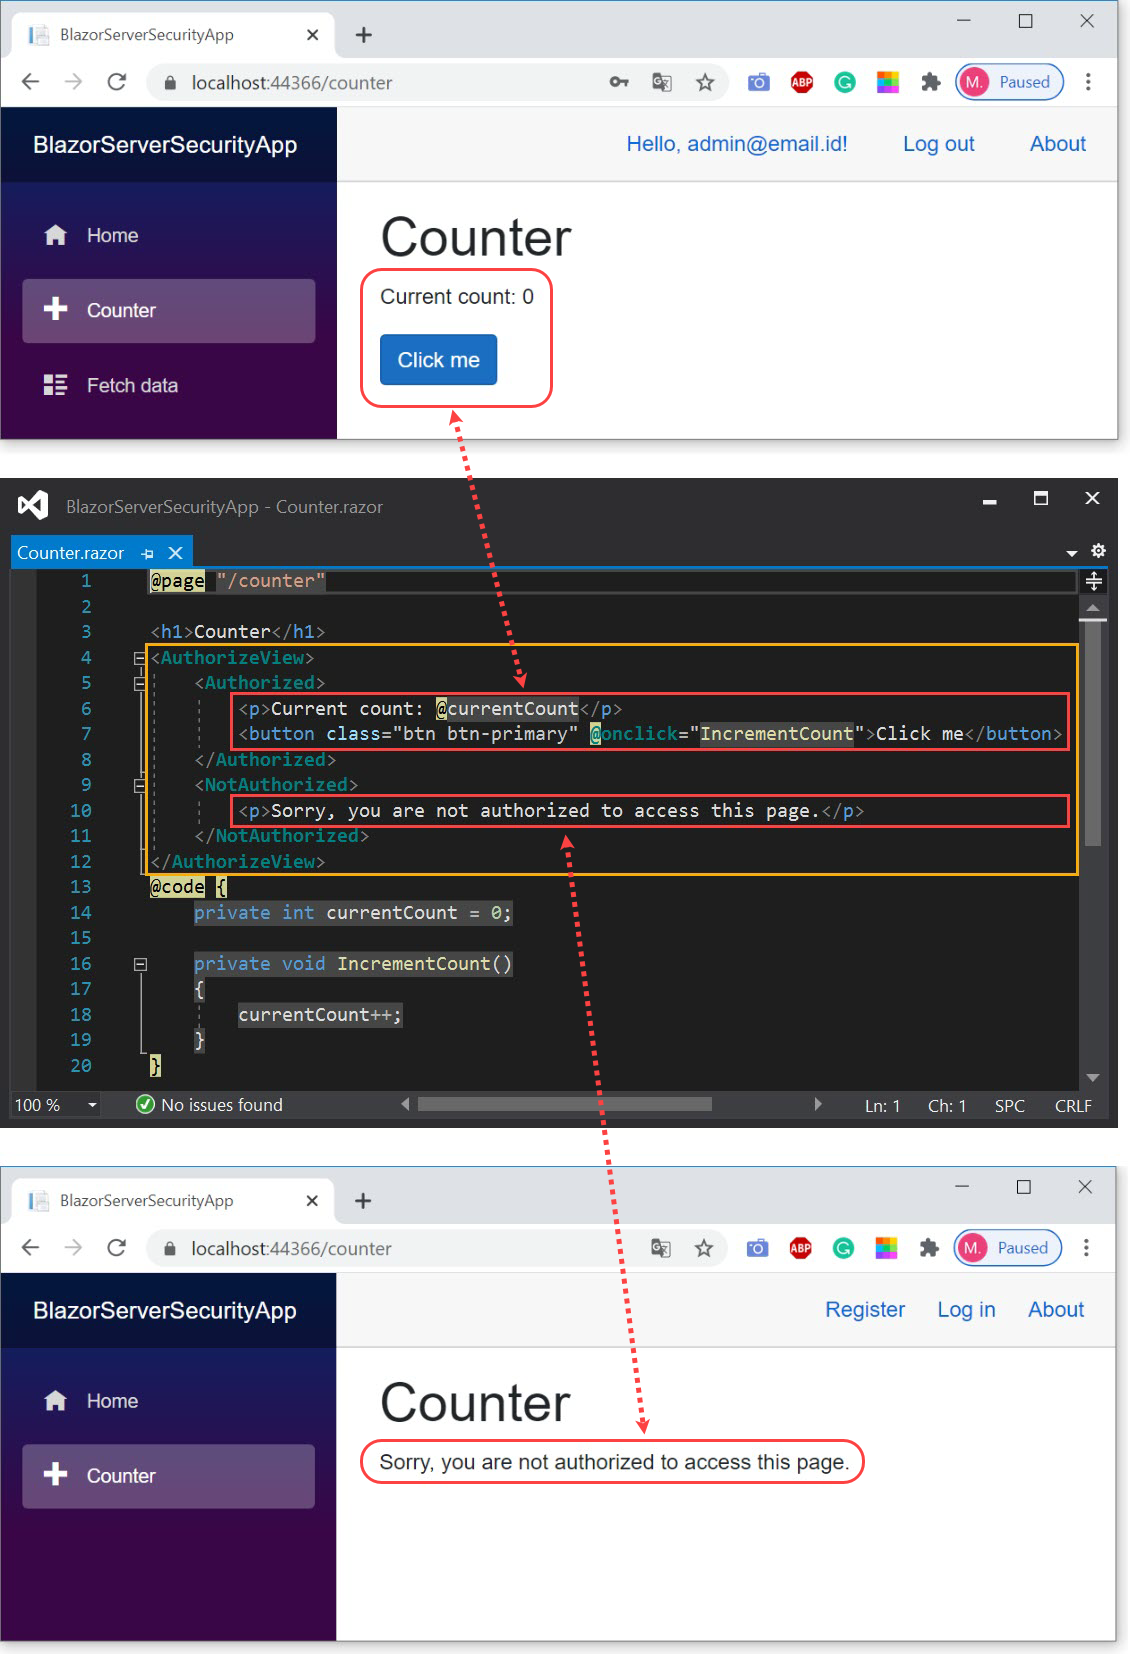Collapse IncrementCount method on line 16
Image resolution: width=1130 pixels, height=1654 pixels.
[x=140, y=964]
